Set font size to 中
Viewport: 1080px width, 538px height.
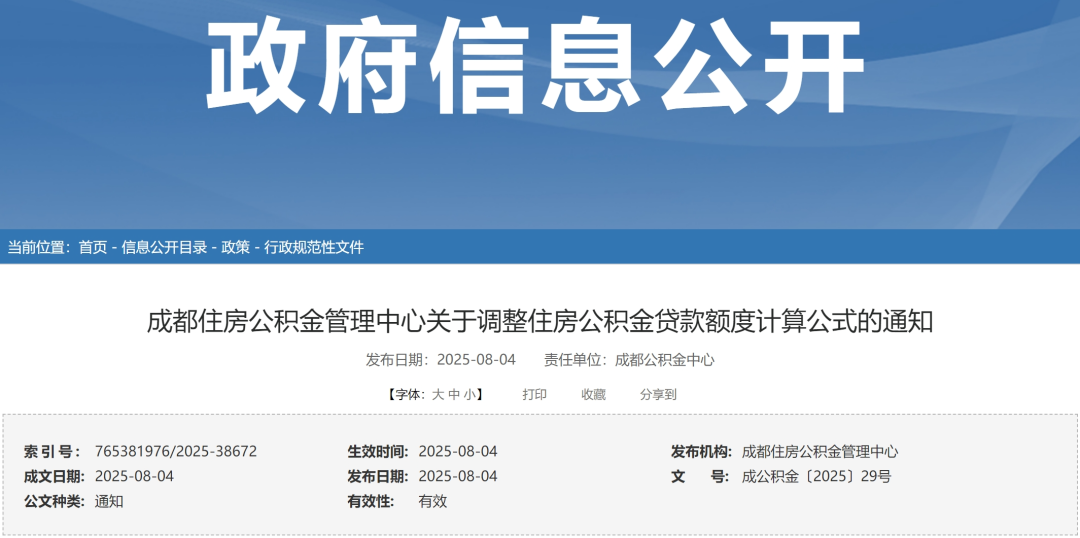point(453,395)
